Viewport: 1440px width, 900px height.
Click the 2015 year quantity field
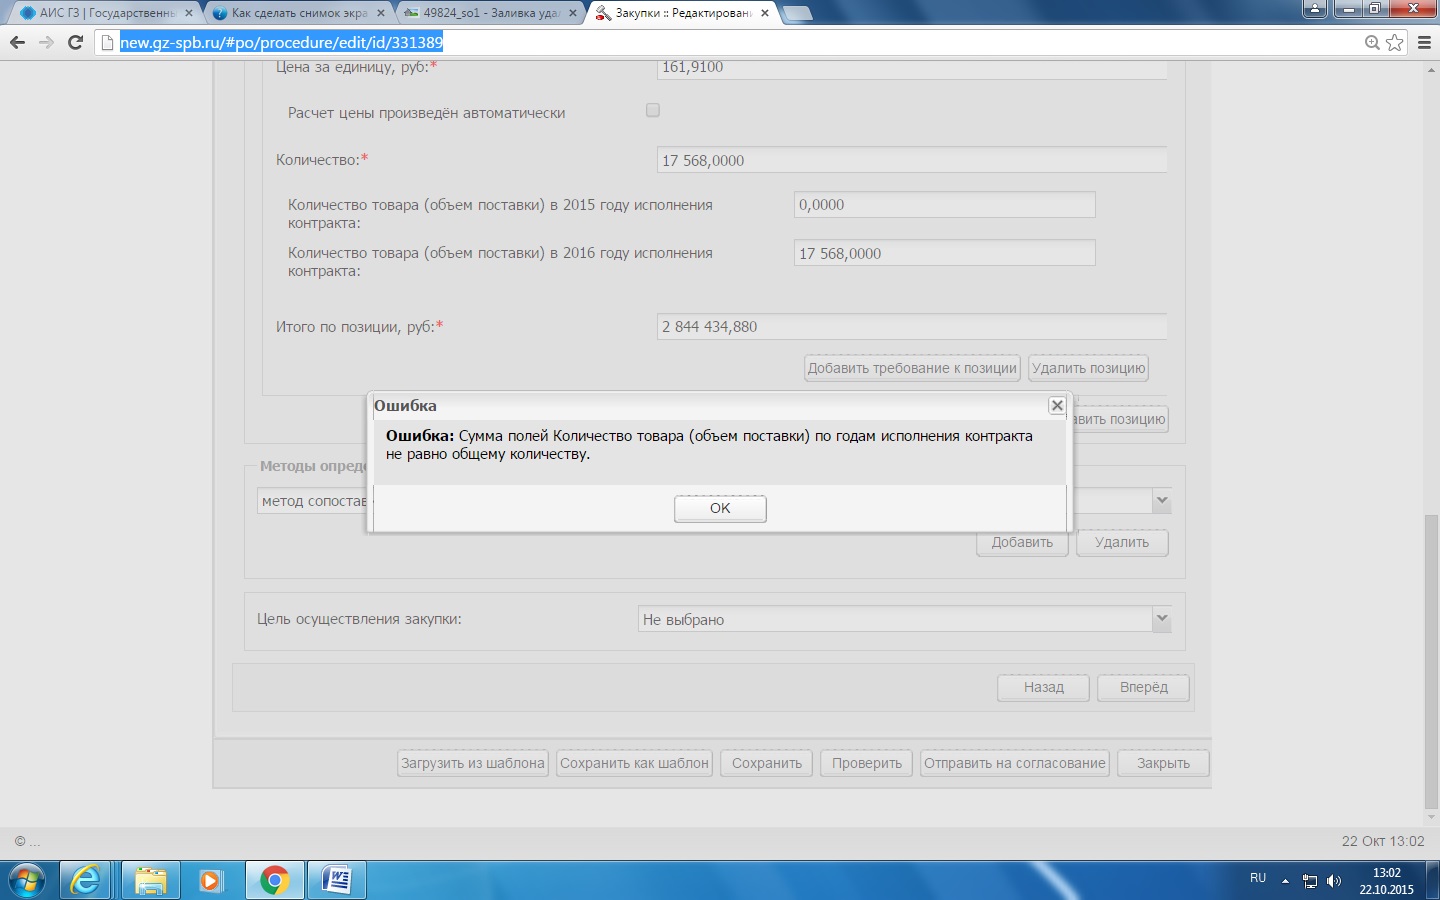(944, 204)
